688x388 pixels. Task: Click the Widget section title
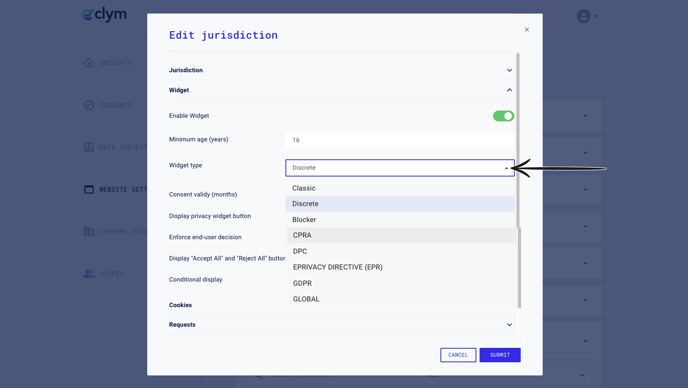pyautogui.click(x=179, y=90)
